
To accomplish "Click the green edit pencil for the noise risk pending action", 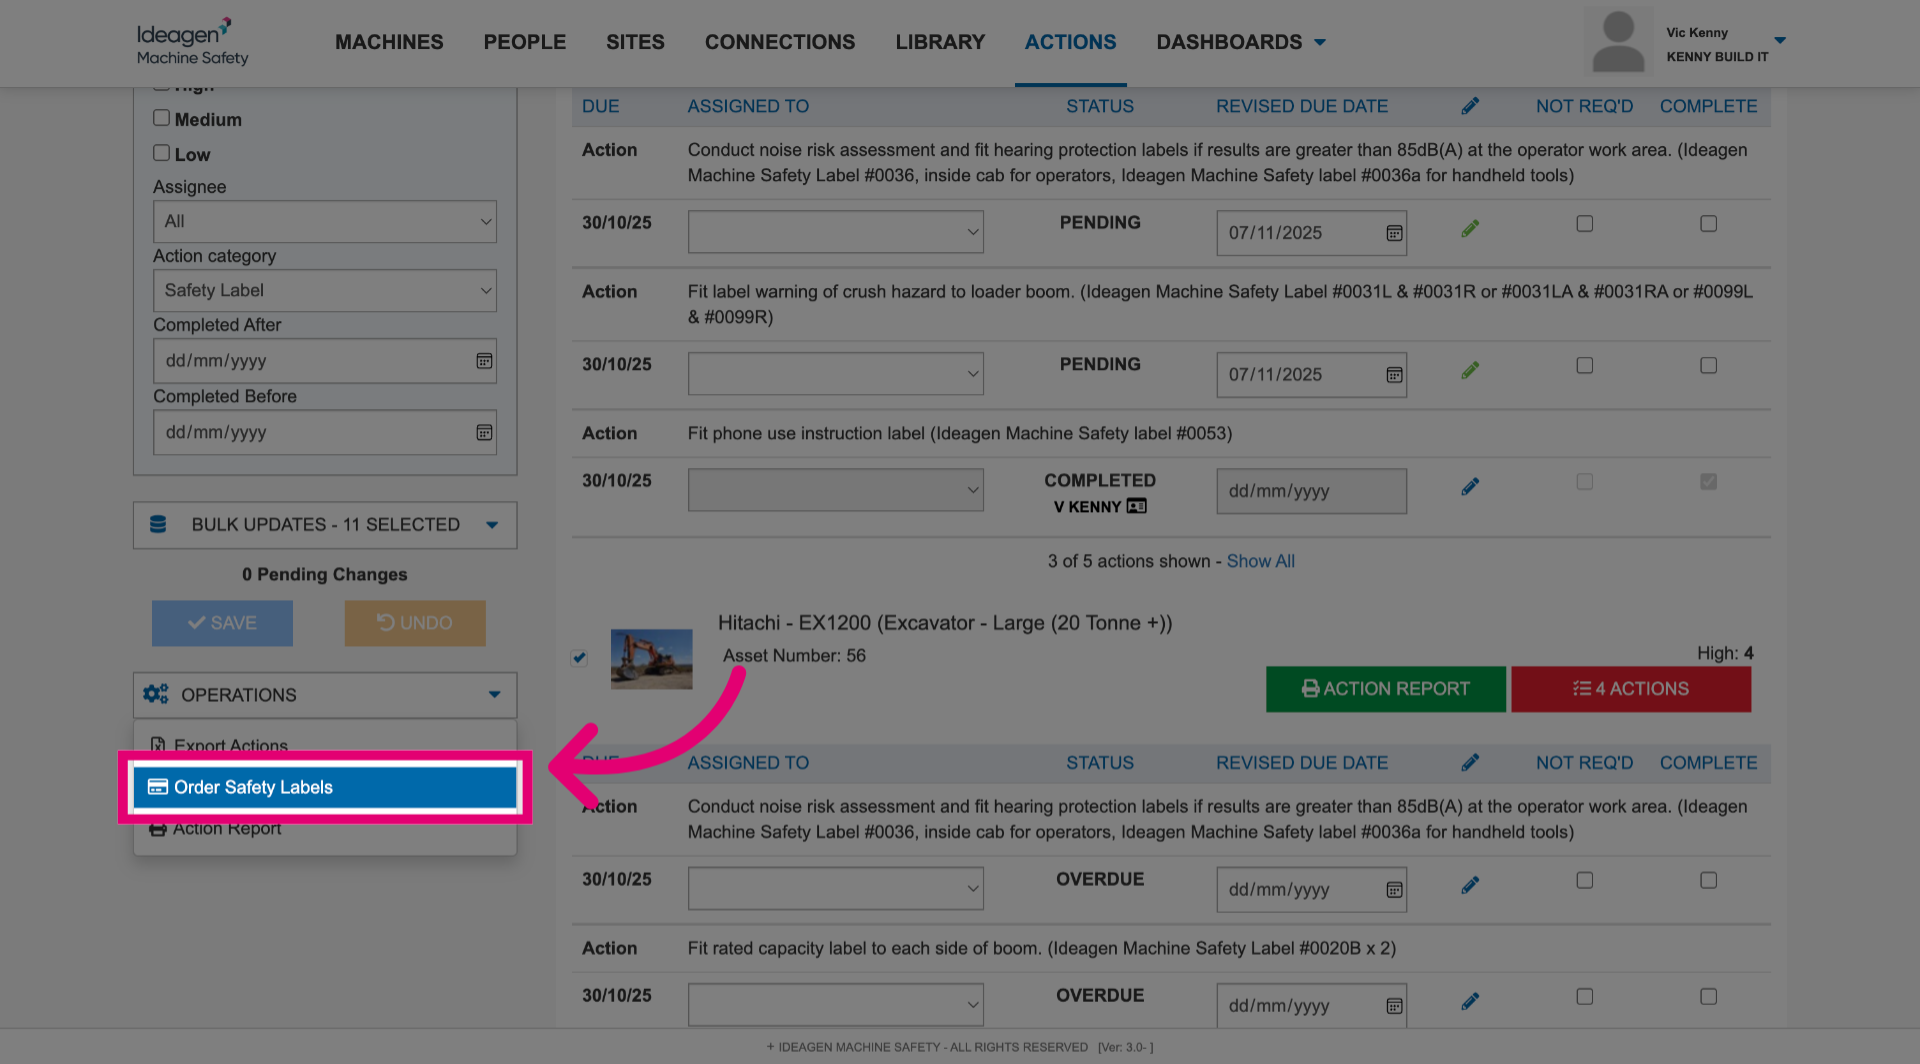I will coord(1469,229).
